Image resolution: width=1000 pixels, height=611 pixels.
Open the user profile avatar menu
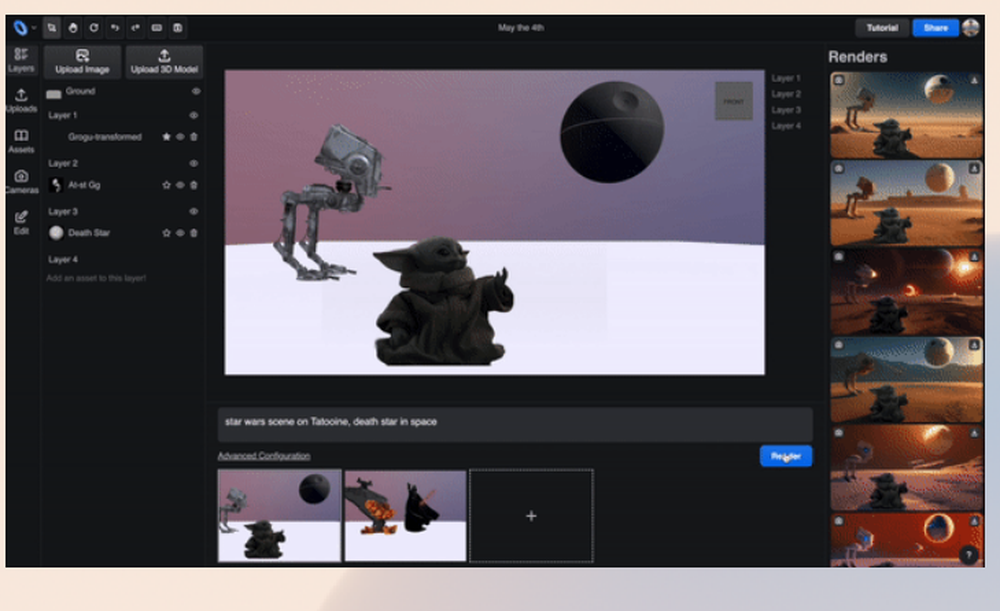[970, 28]
